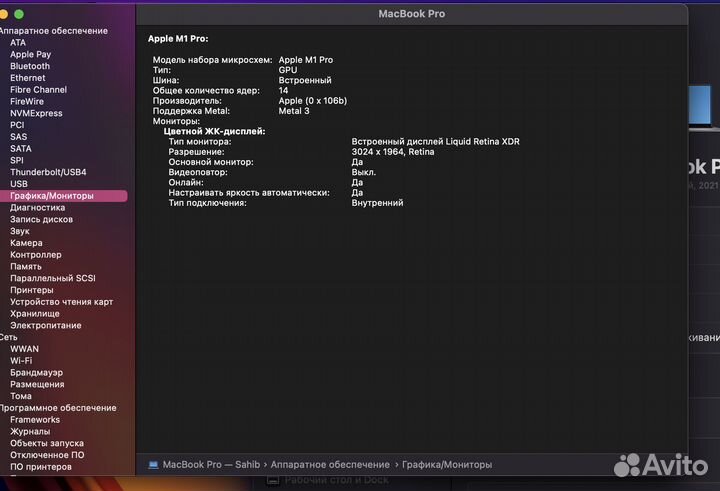Click the yellow minimize window button
720x491 pixels.
click(x=3, y=14)
